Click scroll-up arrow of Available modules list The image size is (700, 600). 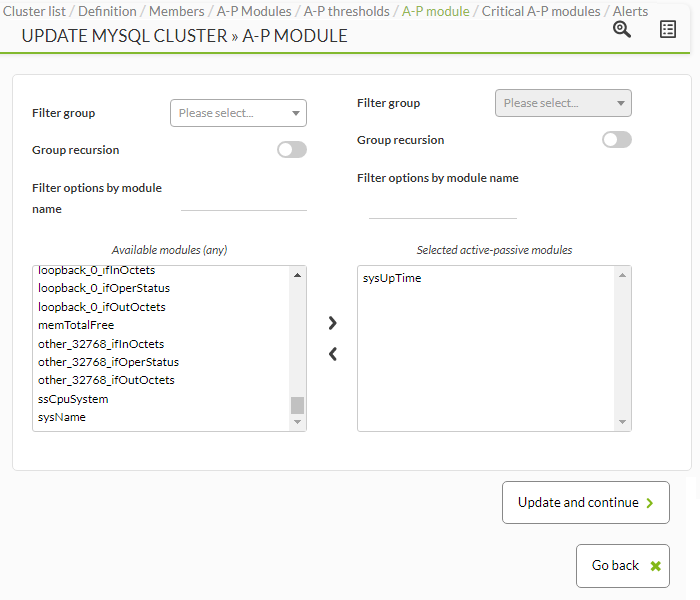297,275
